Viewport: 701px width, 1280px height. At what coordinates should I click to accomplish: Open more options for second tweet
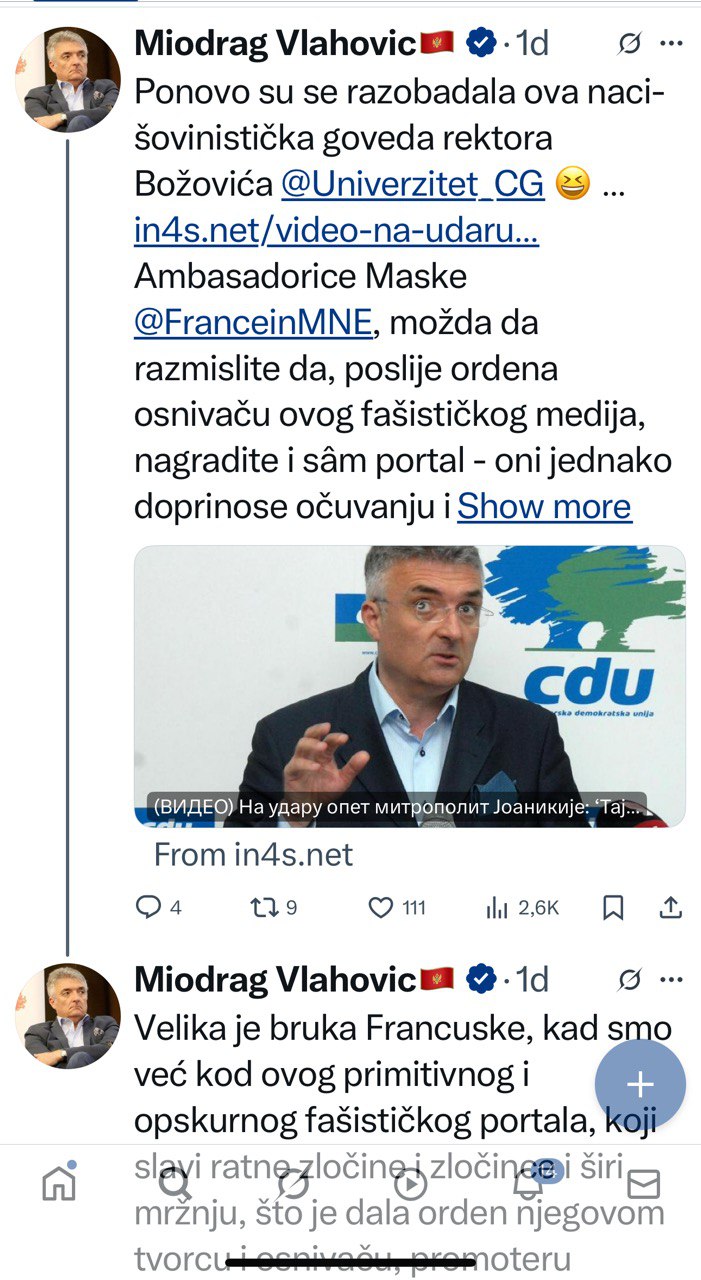point(674,979)
